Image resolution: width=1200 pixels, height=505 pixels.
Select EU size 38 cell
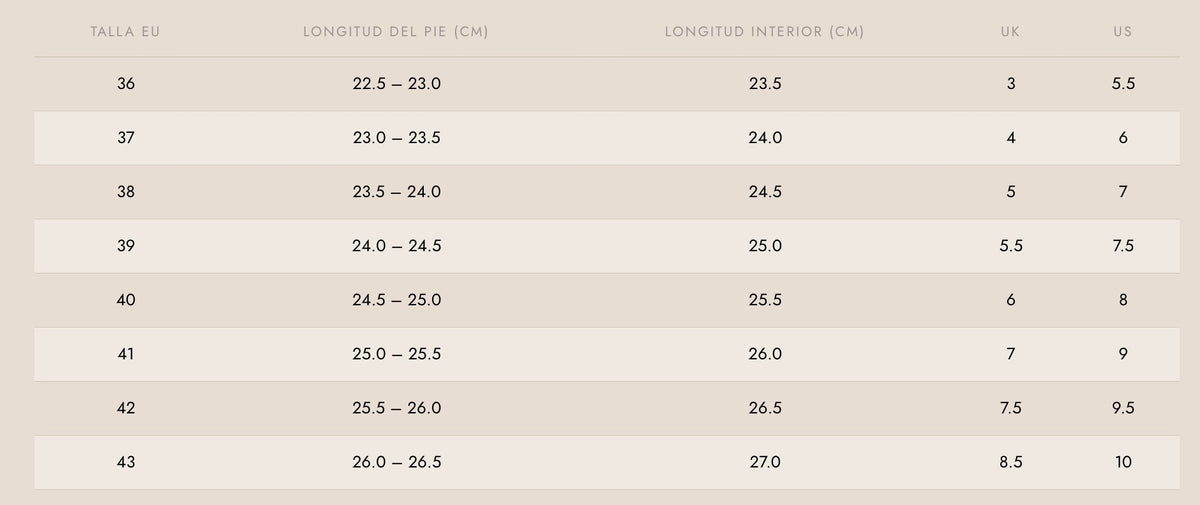click(x=125, y=192)
